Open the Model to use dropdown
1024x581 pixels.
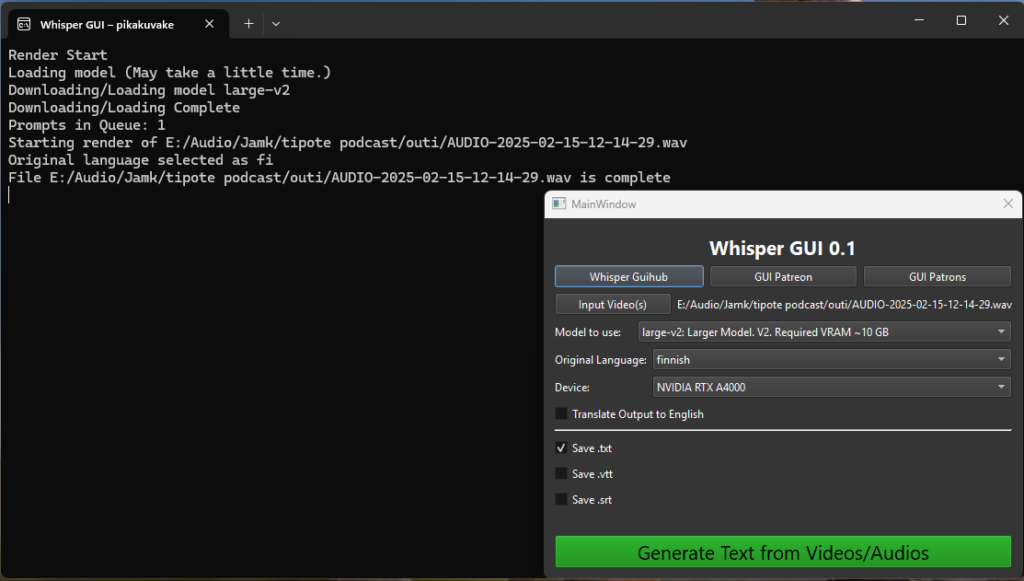pos(824,332)
